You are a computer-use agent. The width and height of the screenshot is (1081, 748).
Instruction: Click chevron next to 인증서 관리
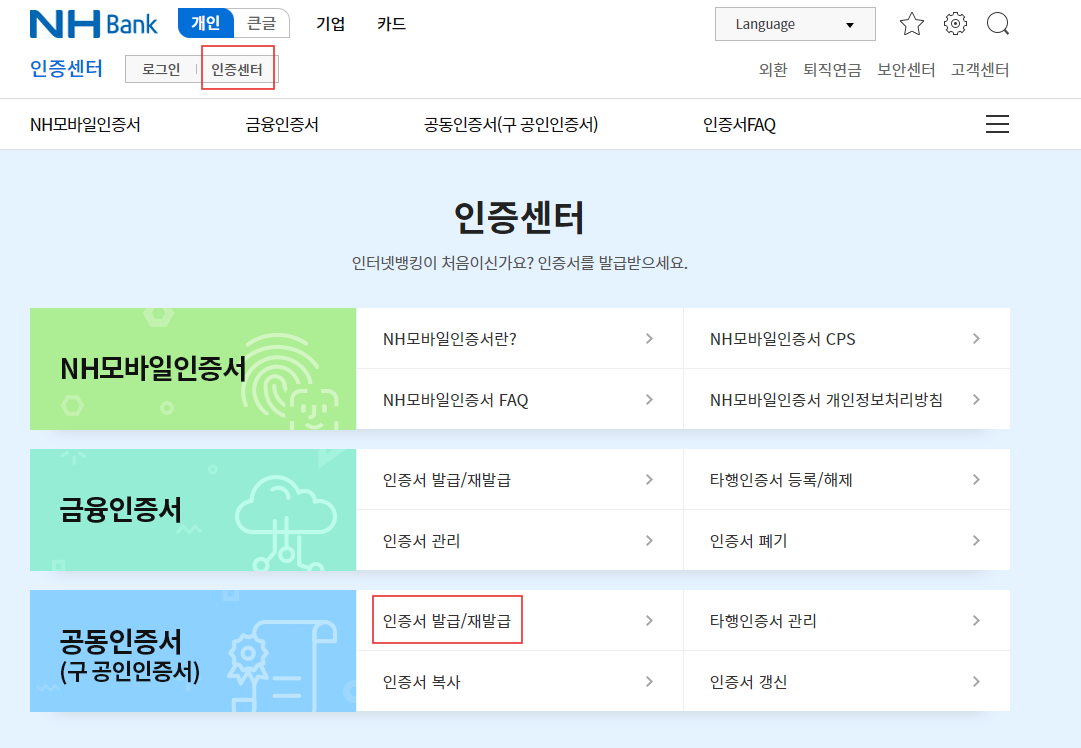649,540
